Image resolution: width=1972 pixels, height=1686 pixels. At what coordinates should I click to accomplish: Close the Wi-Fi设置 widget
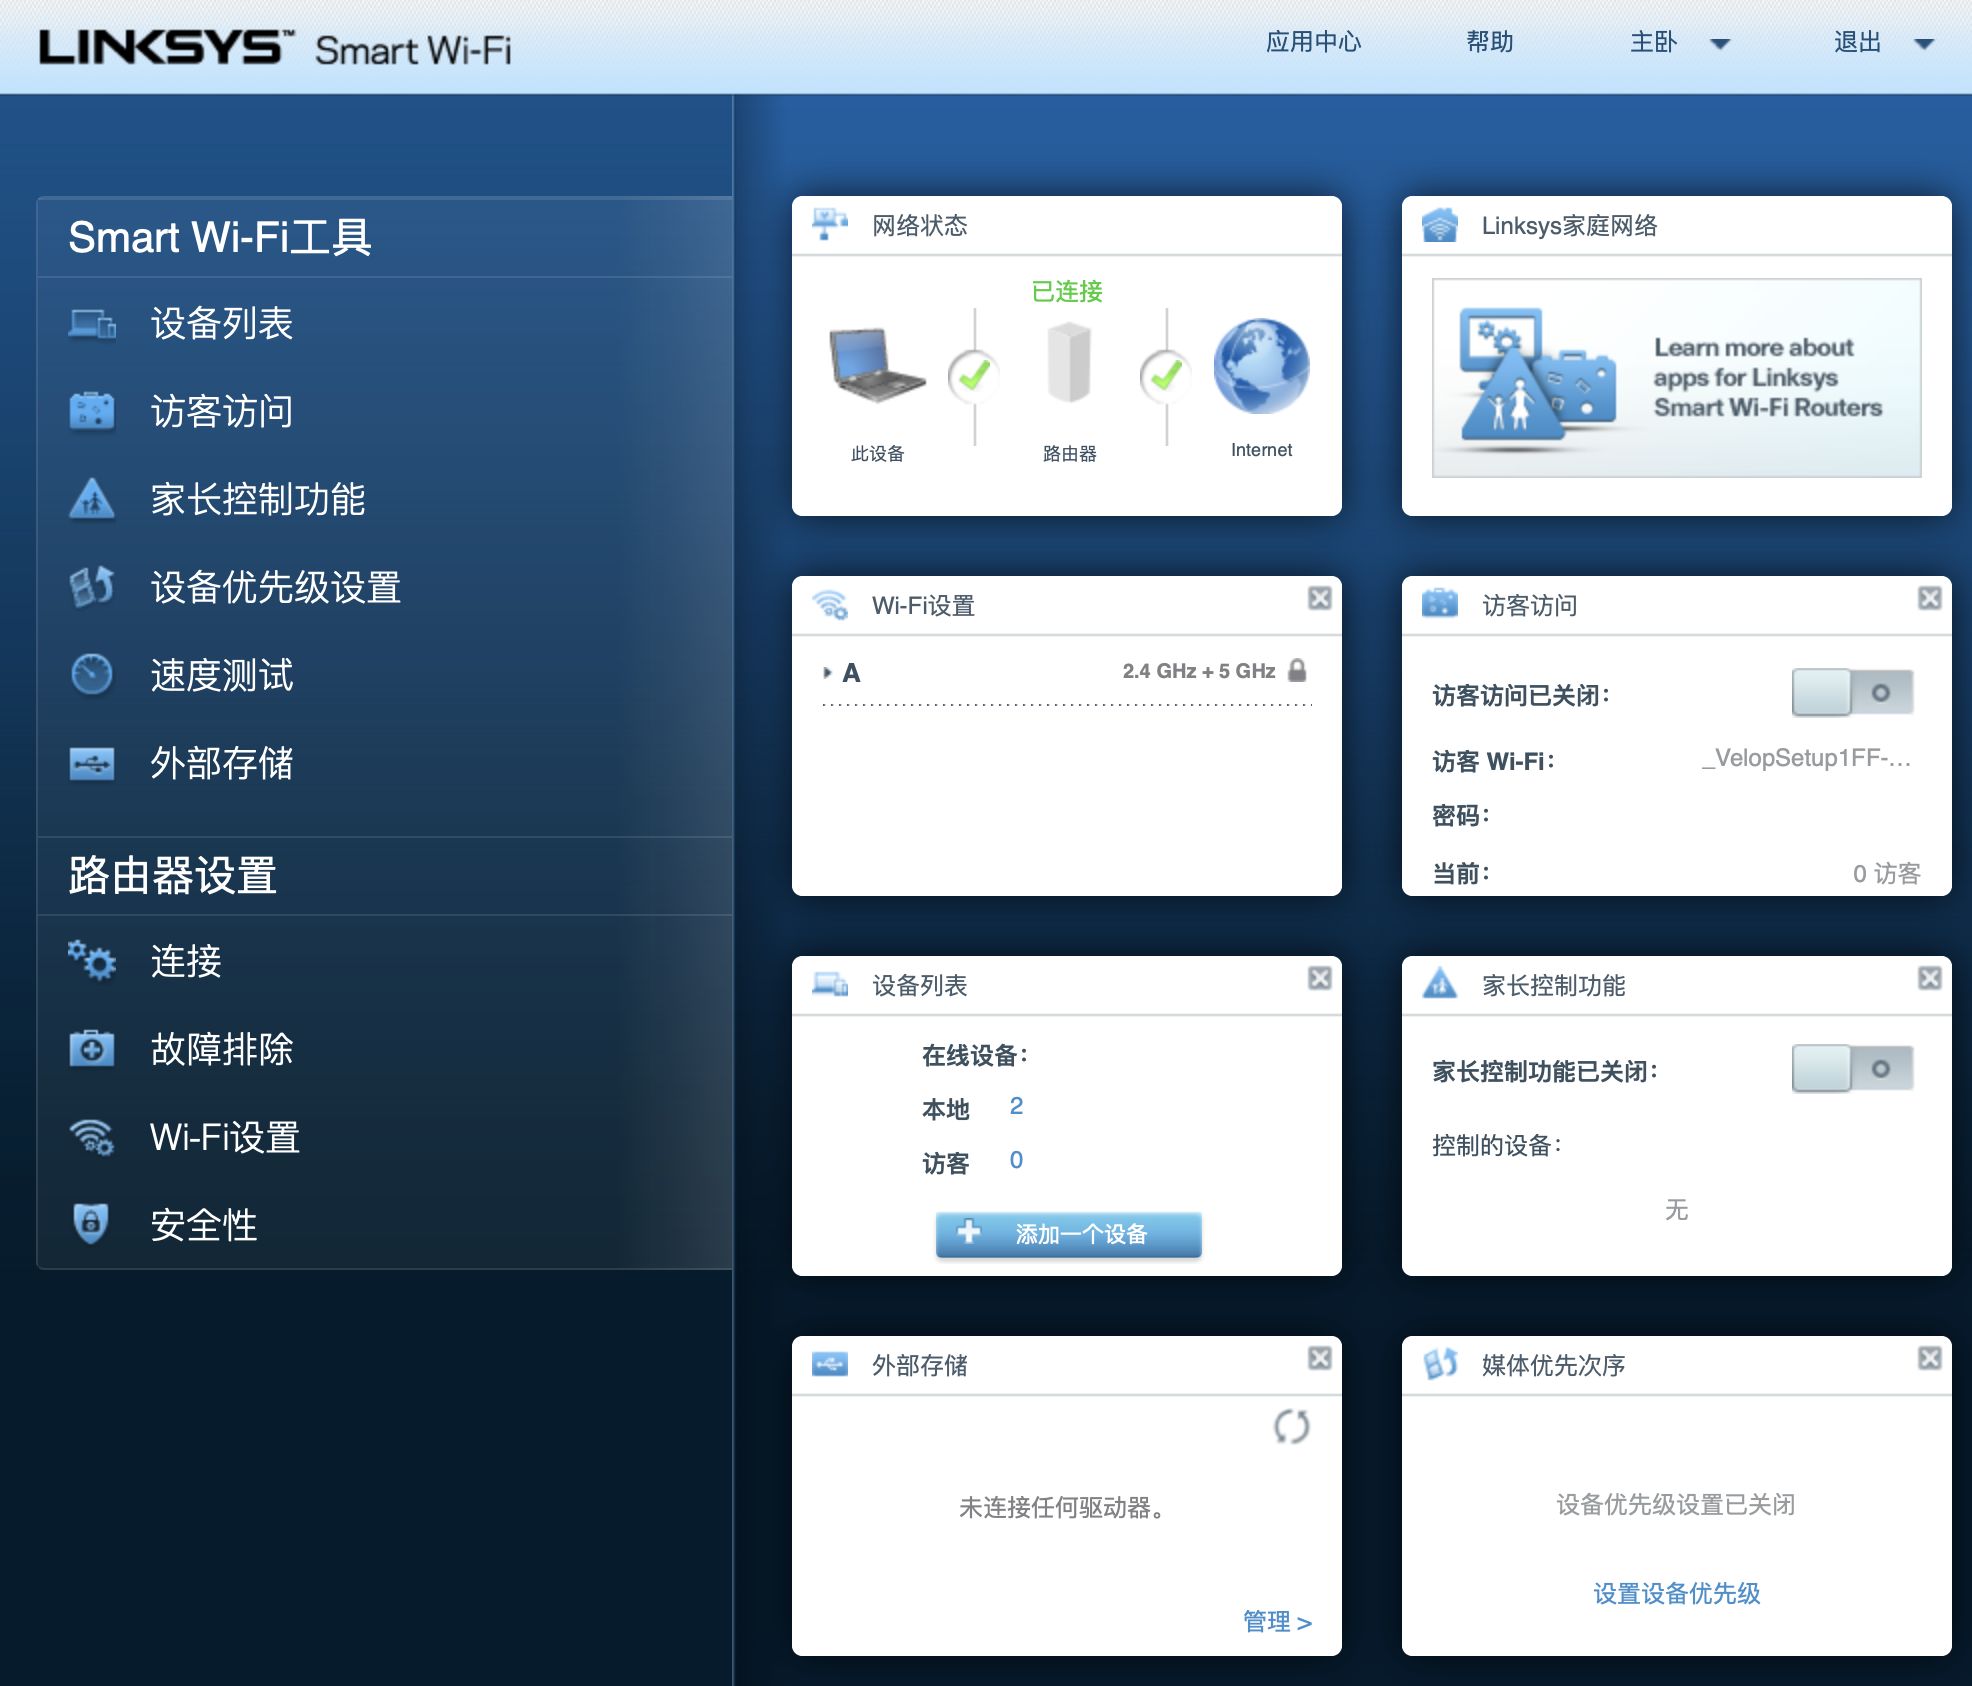tap(1320, 598)
